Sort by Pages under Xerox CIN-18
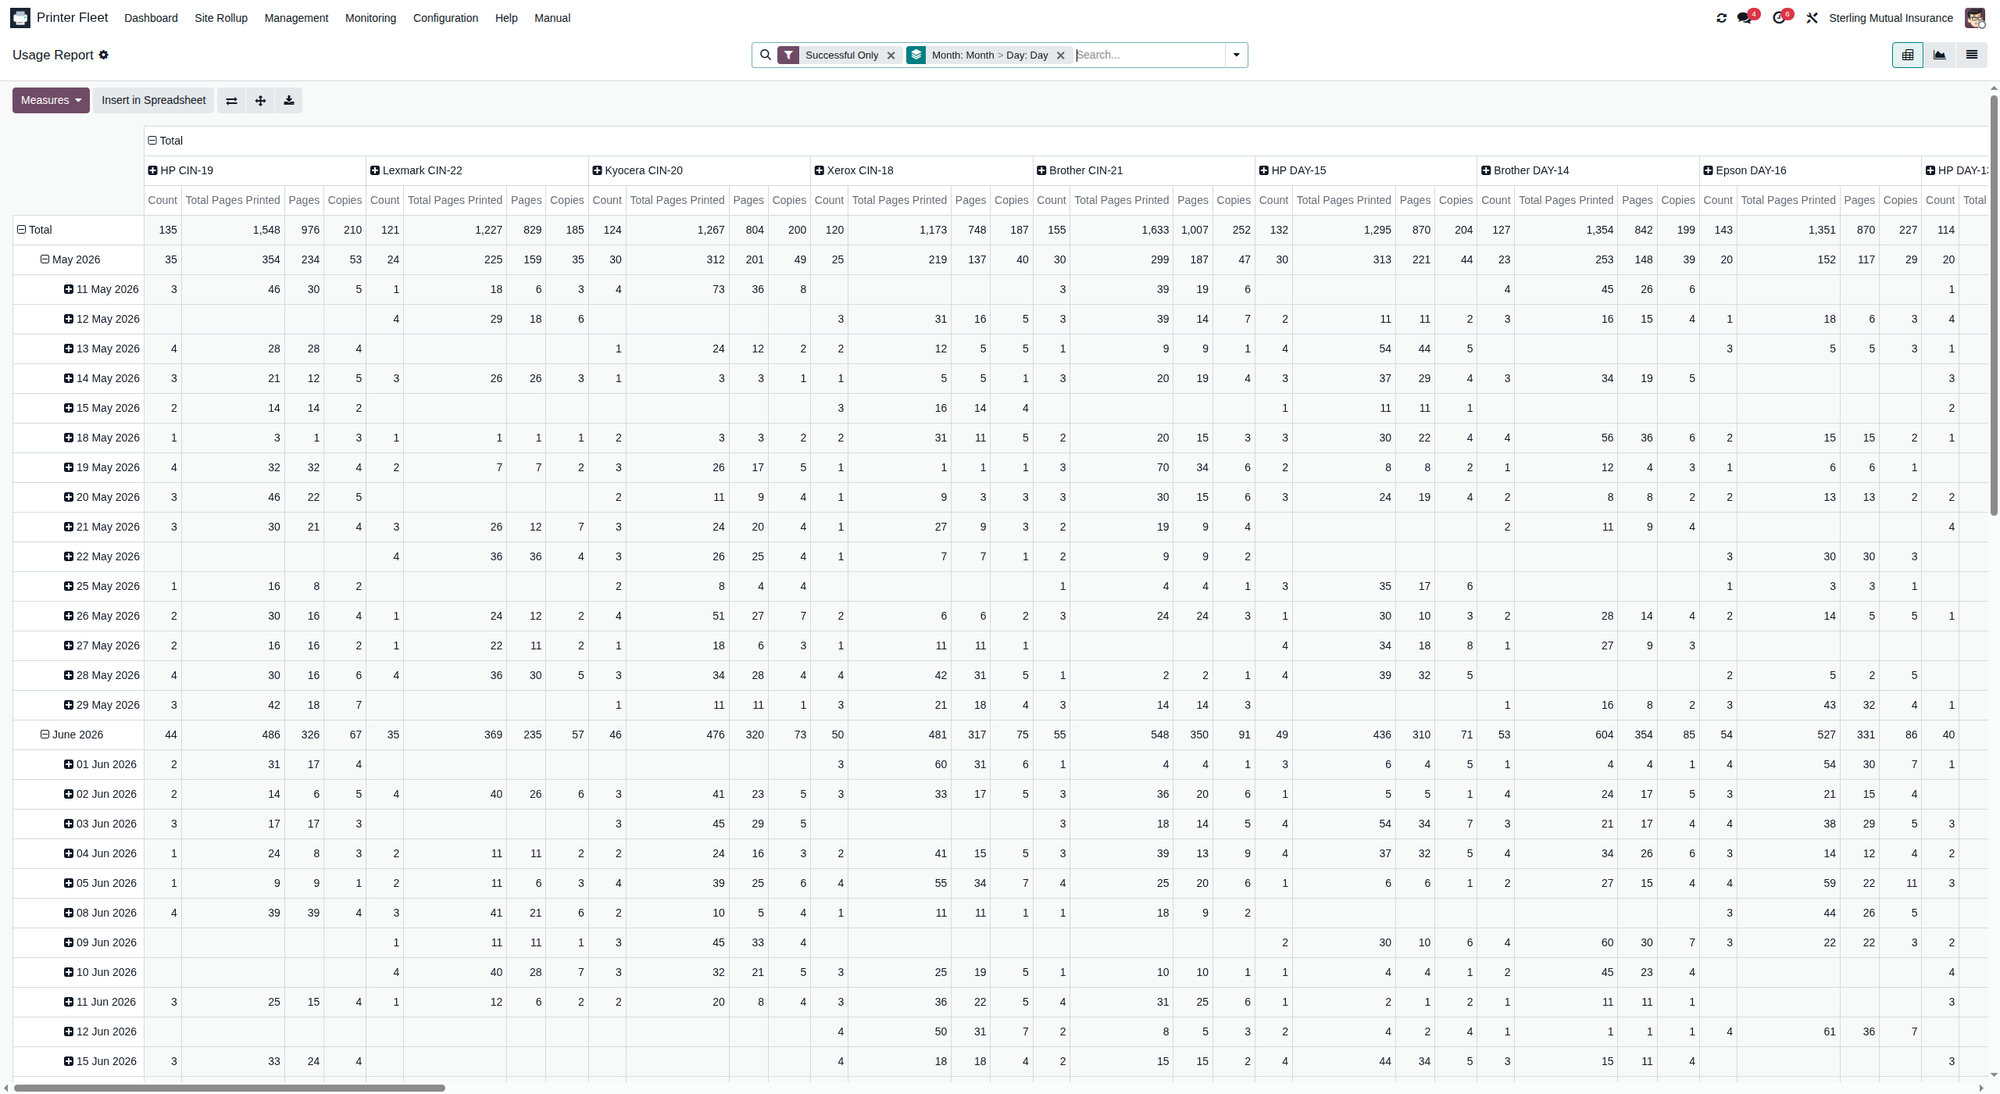The height and width of the screenshot is (1094, 2000). coord(970,201)
